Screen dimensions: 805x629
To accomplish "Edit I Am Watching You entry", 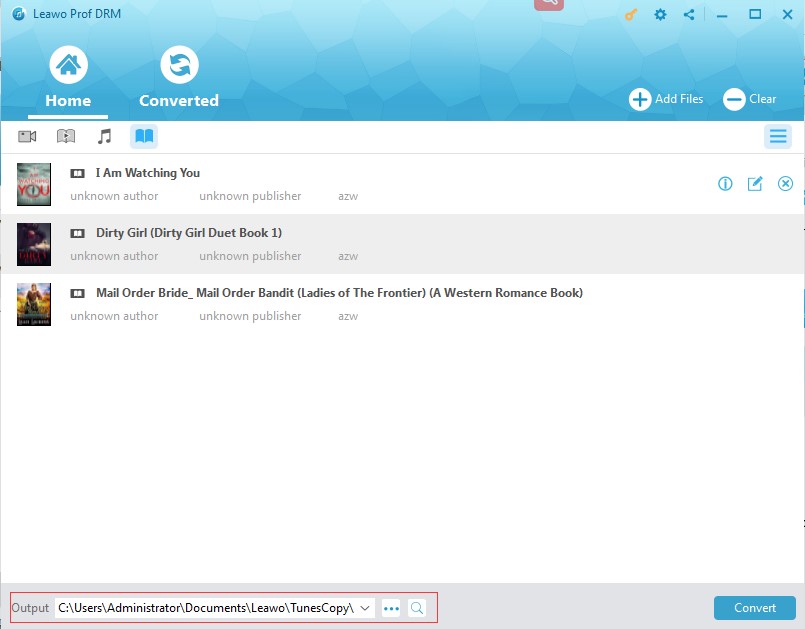I will (755, 183).
